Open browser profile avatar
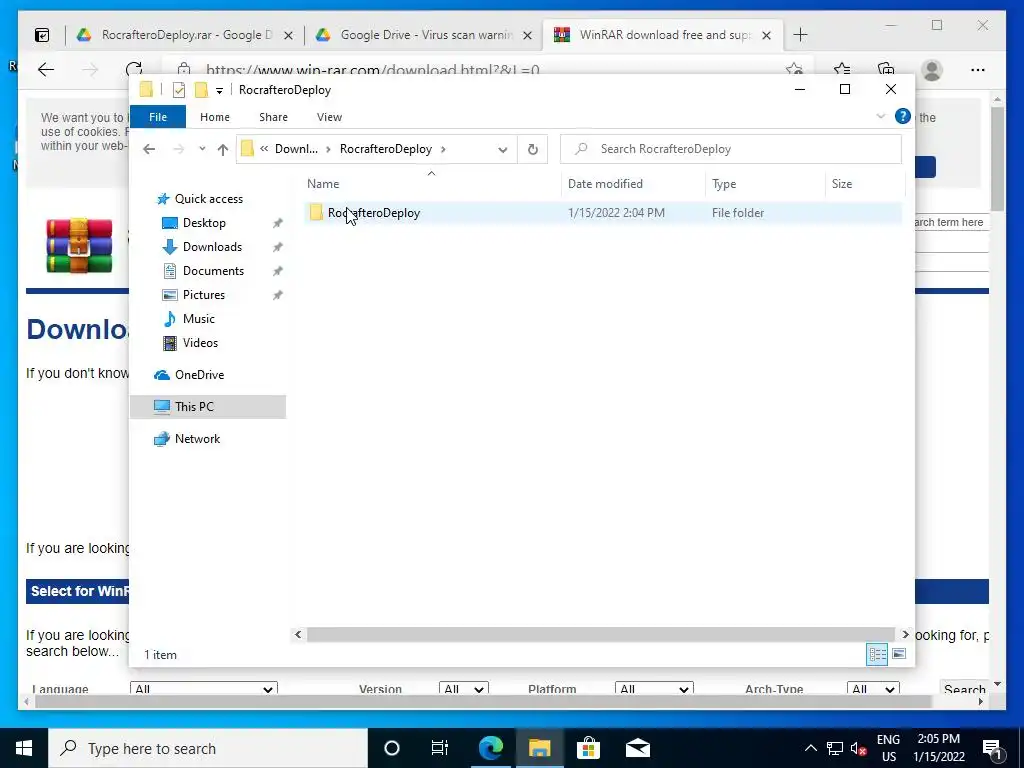The height and width of the screenshot is (768, 1024). (x=932, y=70)
